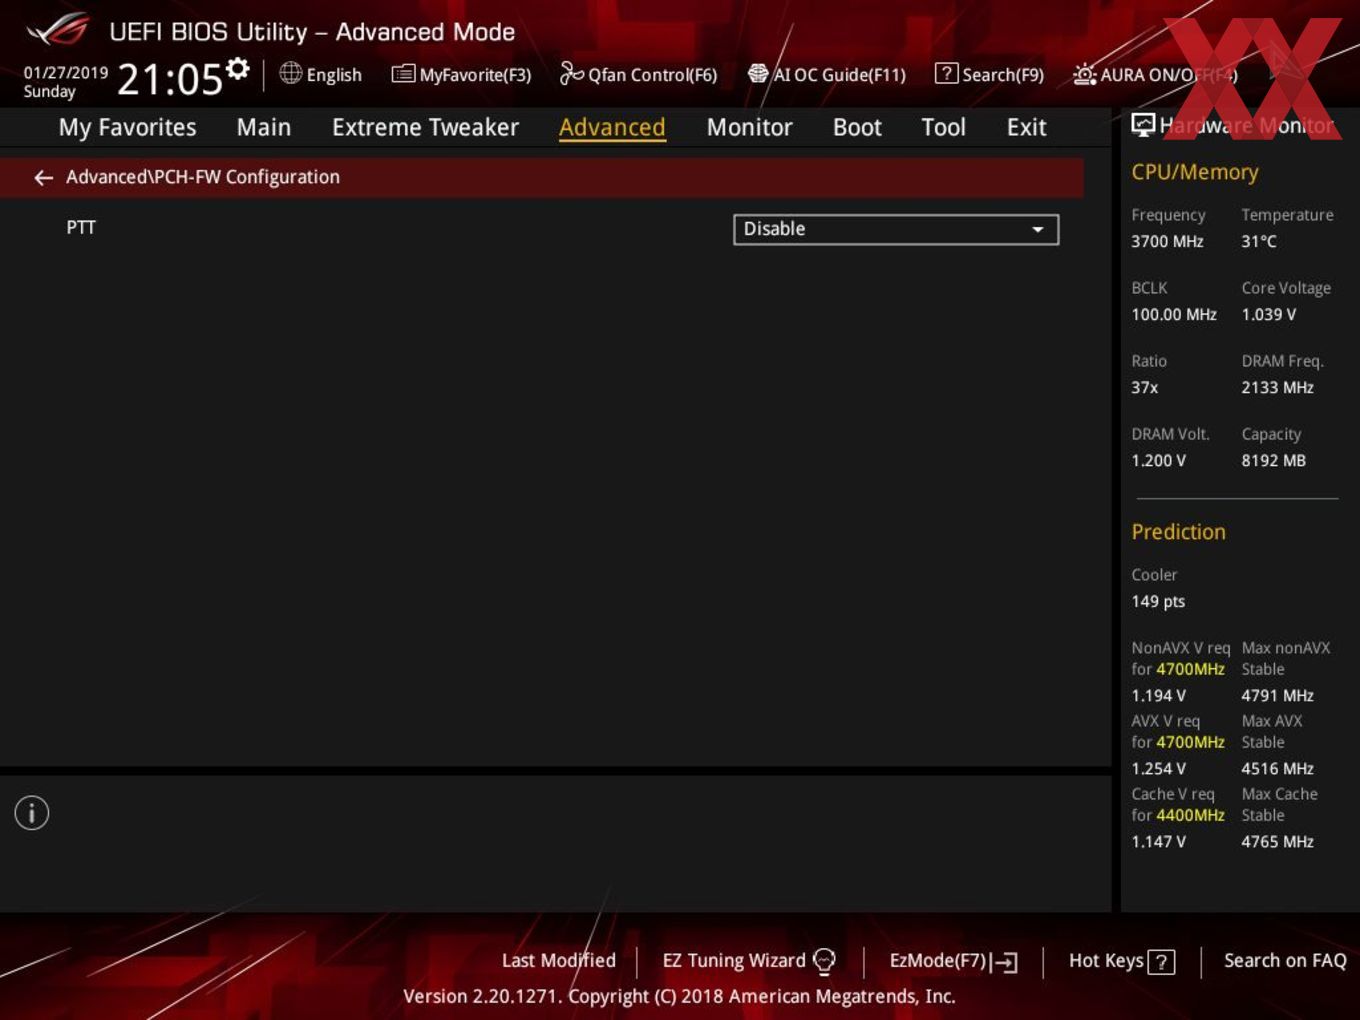Image resolution: width=1360 pixels, height=1020 pixels.
Task: Click the Advanced\PCH-FW Configuration breadcrumb
Action: 203,177
